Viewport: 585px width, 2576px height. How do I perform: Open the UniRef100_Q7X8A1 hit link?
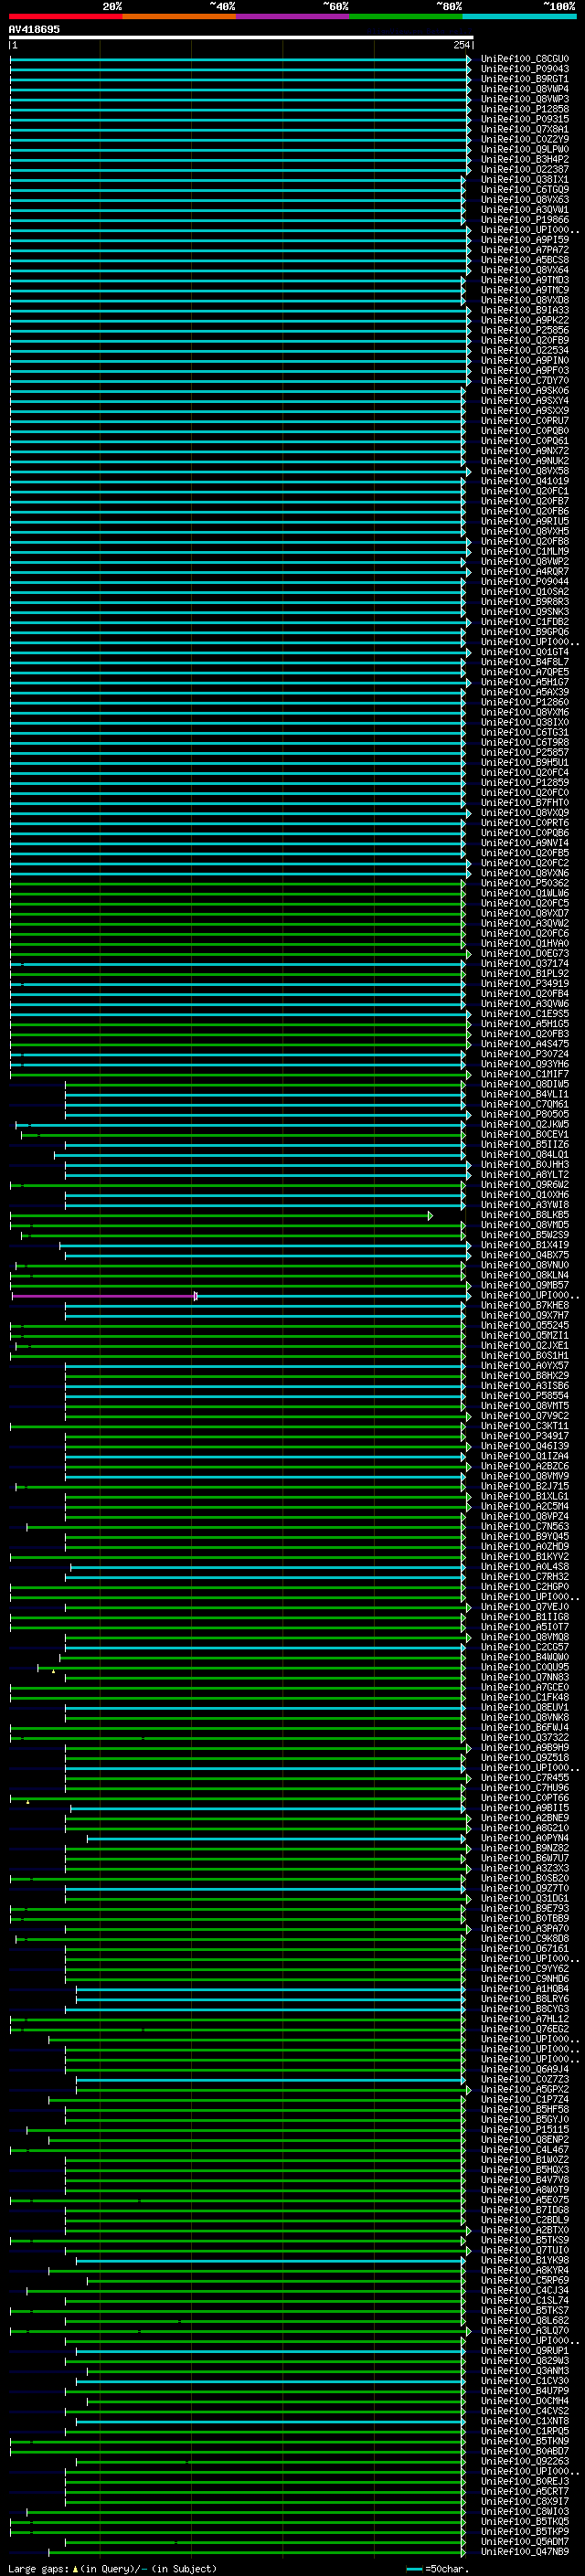tap(524, 129)
